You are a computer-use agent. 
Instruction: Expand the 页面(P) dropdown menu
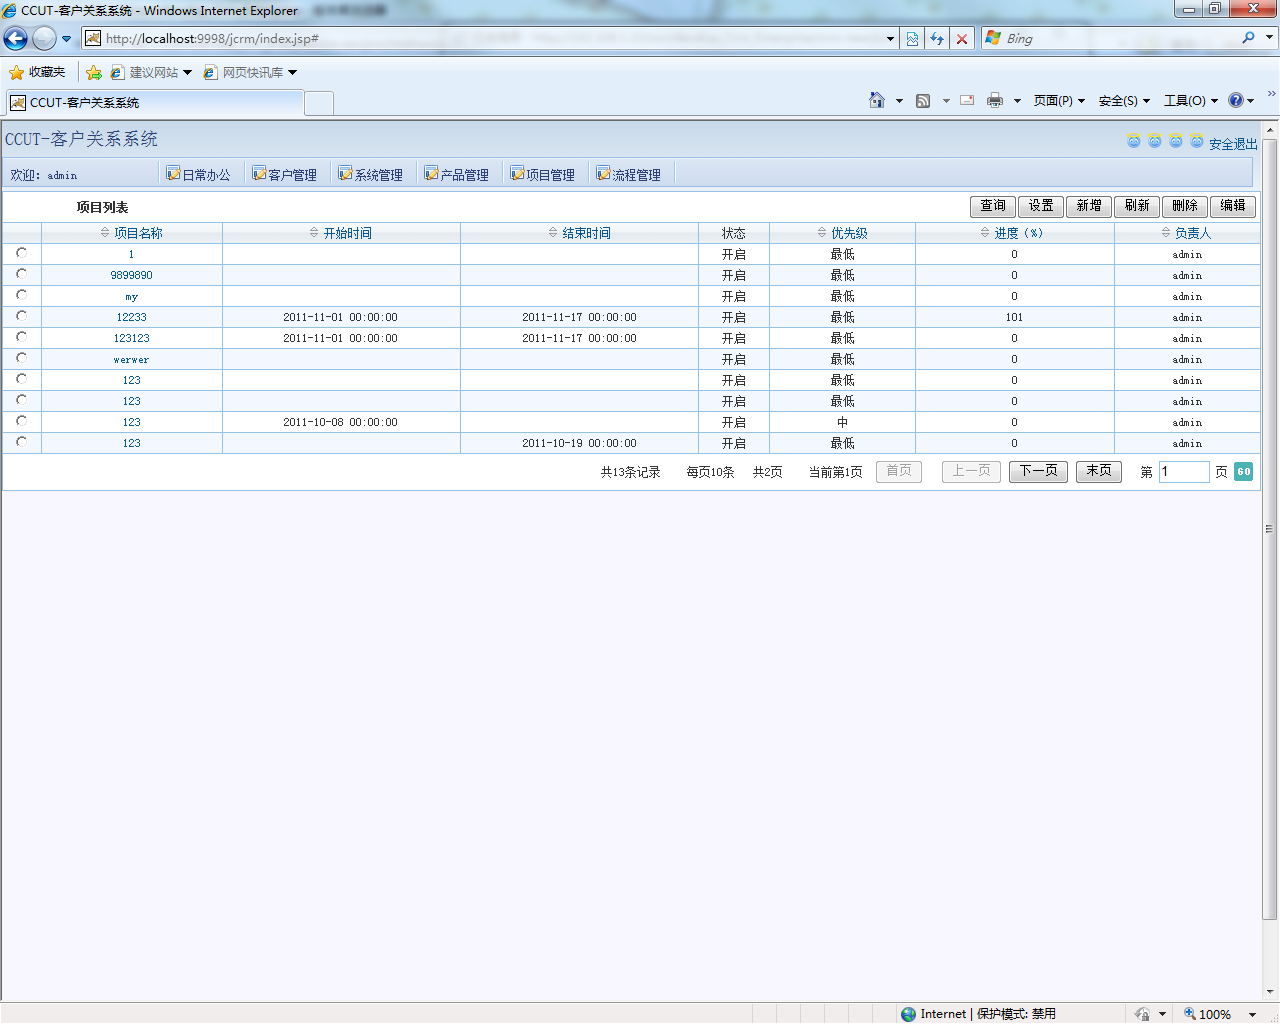click(x=1059, y=100)
